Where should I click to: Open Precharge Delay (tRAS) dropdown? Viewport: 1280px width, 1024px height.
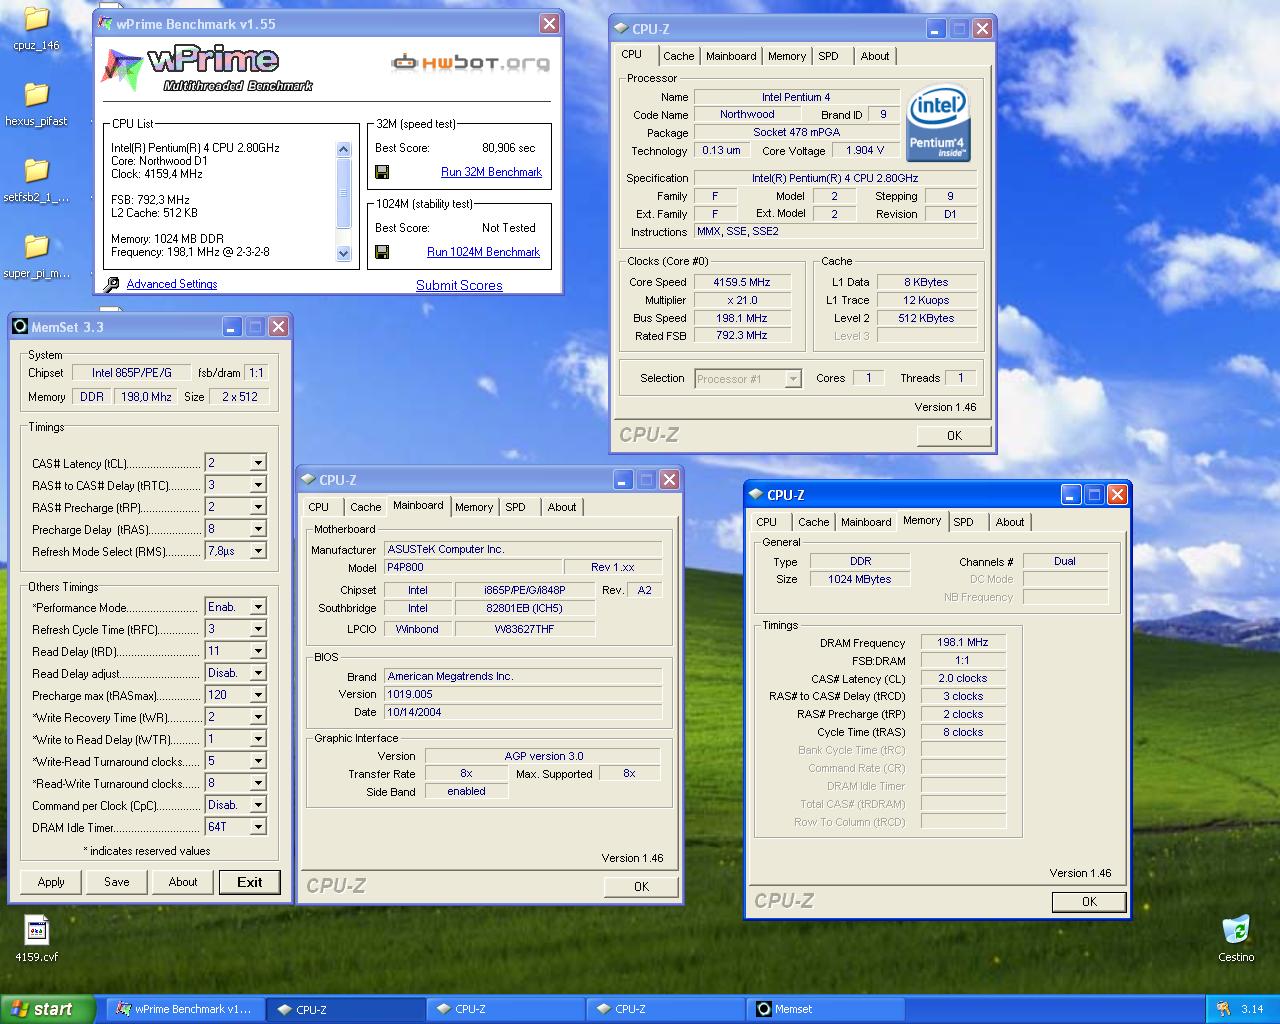click(x=258, y=529)
